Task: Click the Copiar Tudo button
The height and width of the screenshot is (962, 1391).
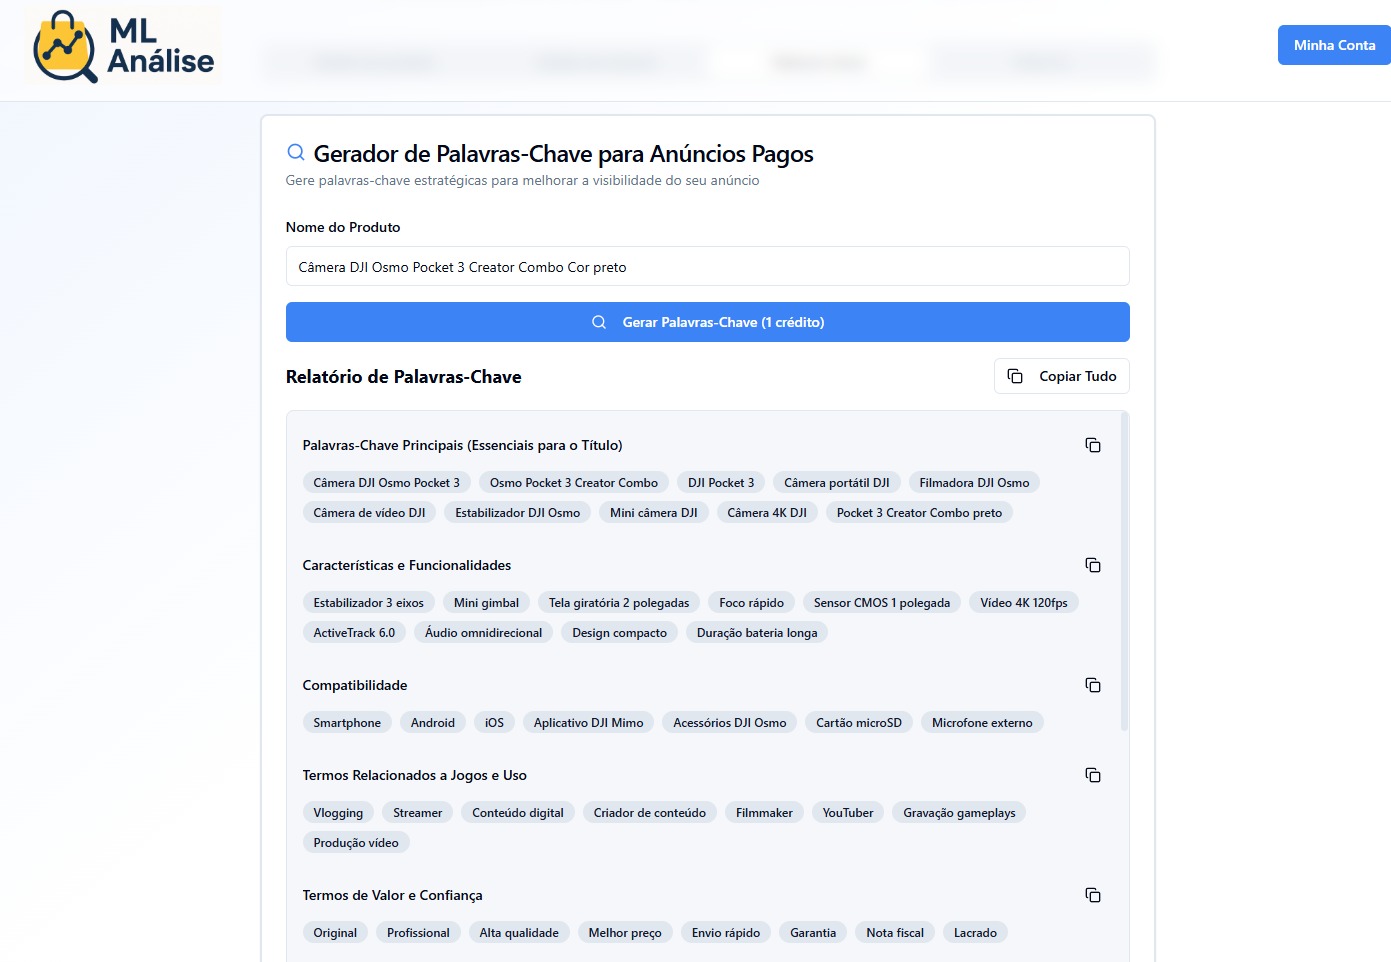Action: pos(1061,376)
